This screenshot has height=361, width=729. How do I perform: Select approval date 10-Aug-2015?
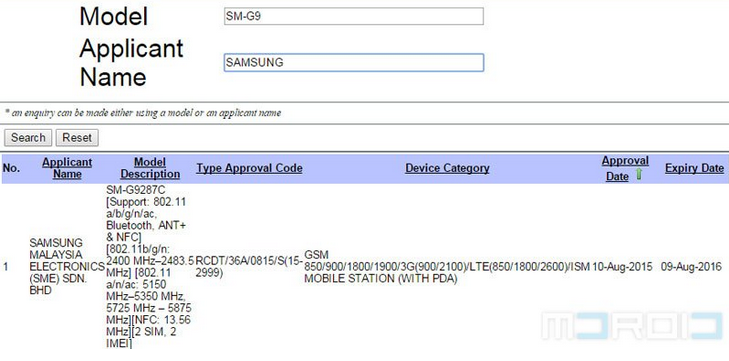coord(622,267)
